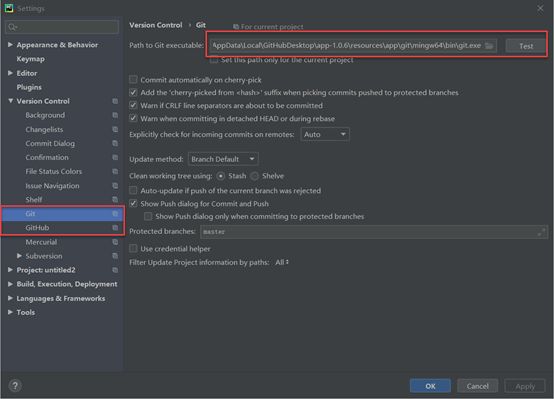Click project-level icon next to Shelf
Viewport: 554px width, 399px height.
pyautogui.click(x=115, y=200)
